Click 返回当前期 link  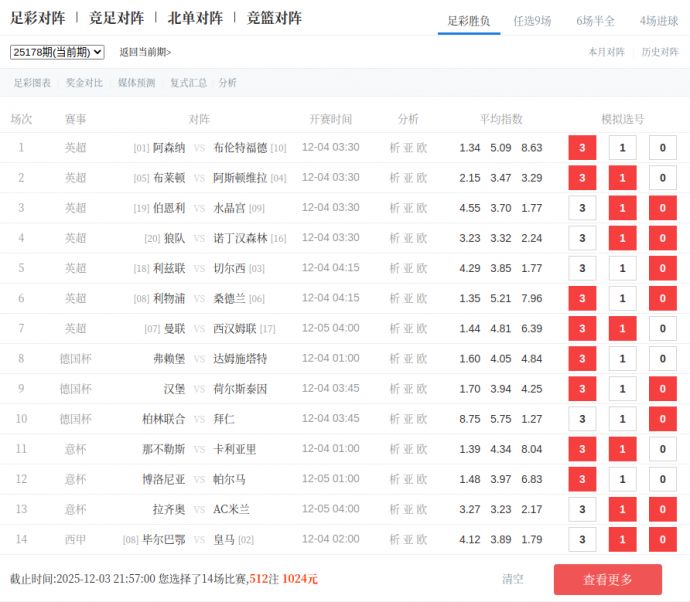tap(145, 52)
